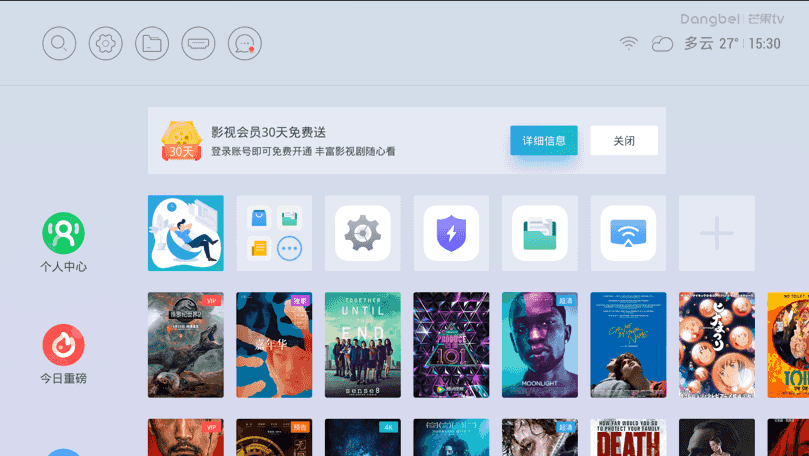Launch the gray gear settings app tile

pos(363,233)
